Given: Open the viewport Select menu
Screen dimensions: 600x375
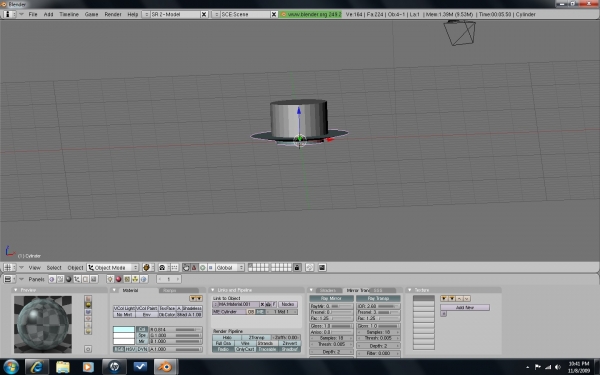Looking at the screenshot, I should tap(54, 267).
